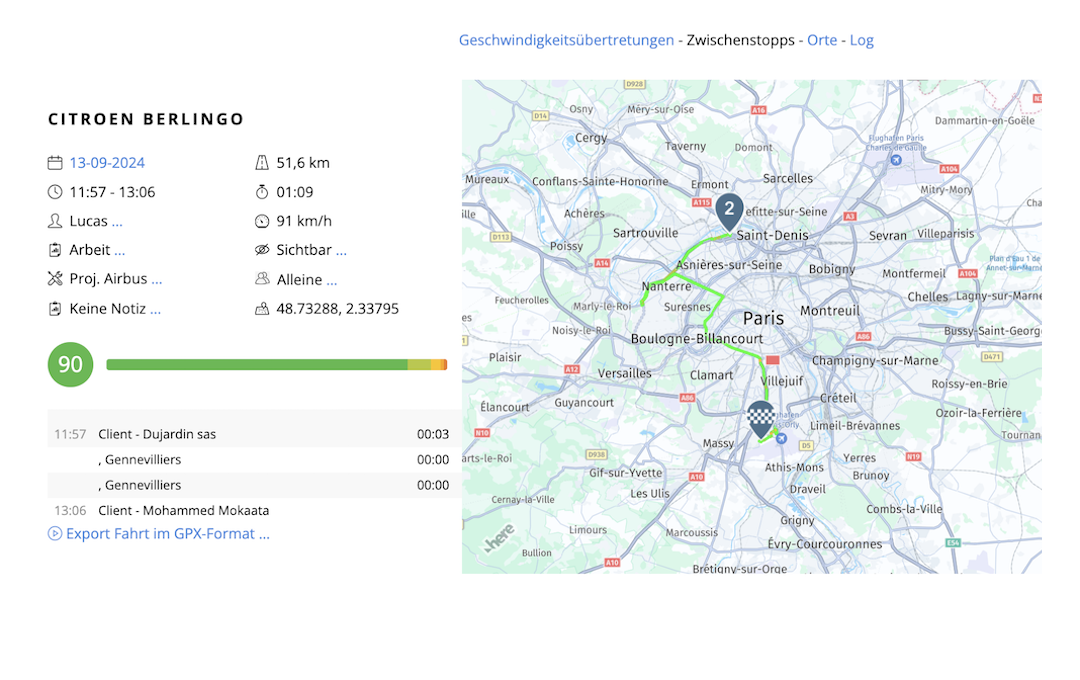Switch to the Zwischenstopps tab

point(740,40)
